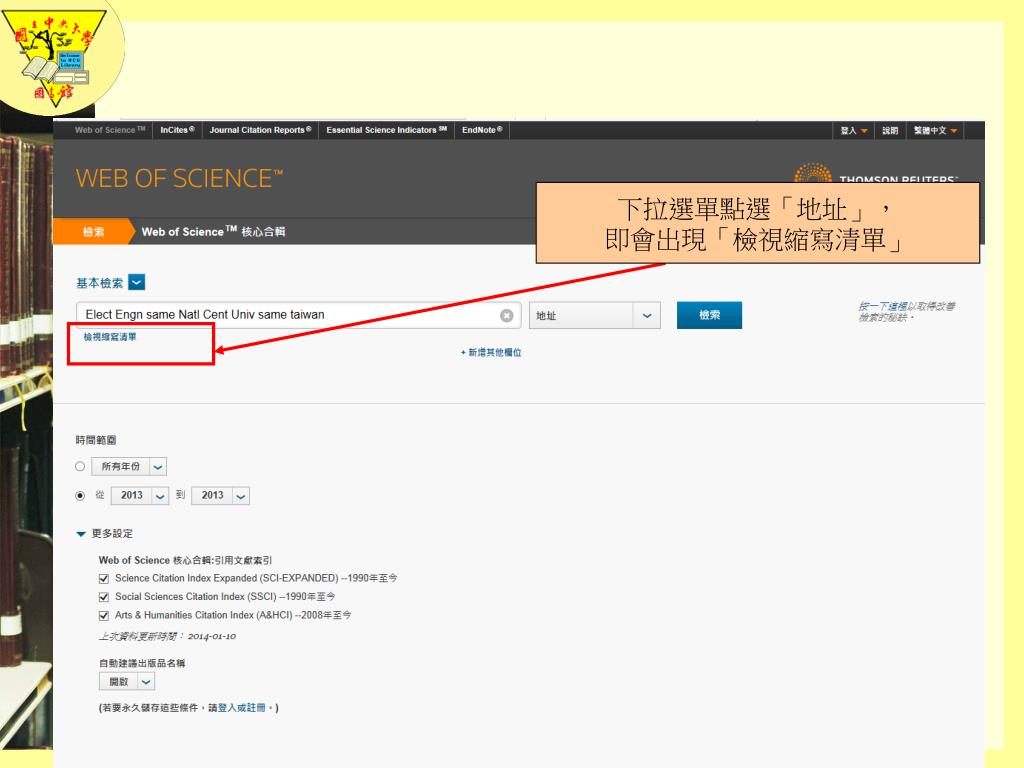Open the 檢視縮寫清單 abbreviation list link
Screen dimensions: 1024x768
coord(110,337)
